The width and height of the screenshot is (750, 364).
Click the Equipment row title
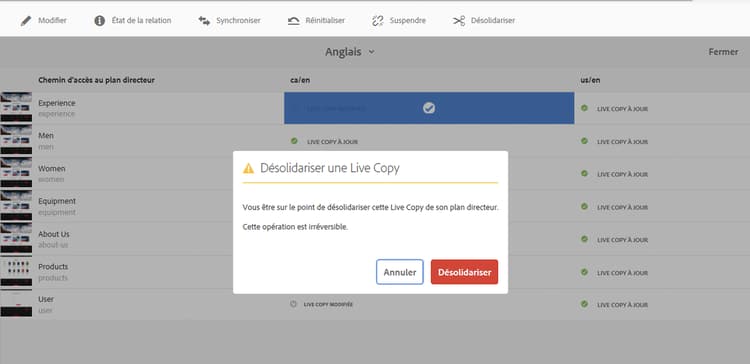[x=57, y=201]
